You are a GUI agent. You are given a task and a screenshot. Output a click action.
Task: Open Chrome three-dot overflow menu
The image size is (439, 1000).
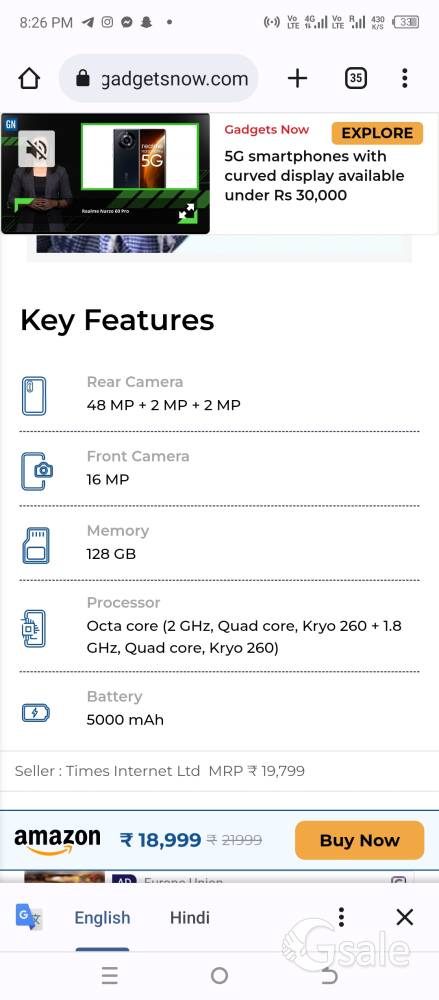click(x=405, y=78)
